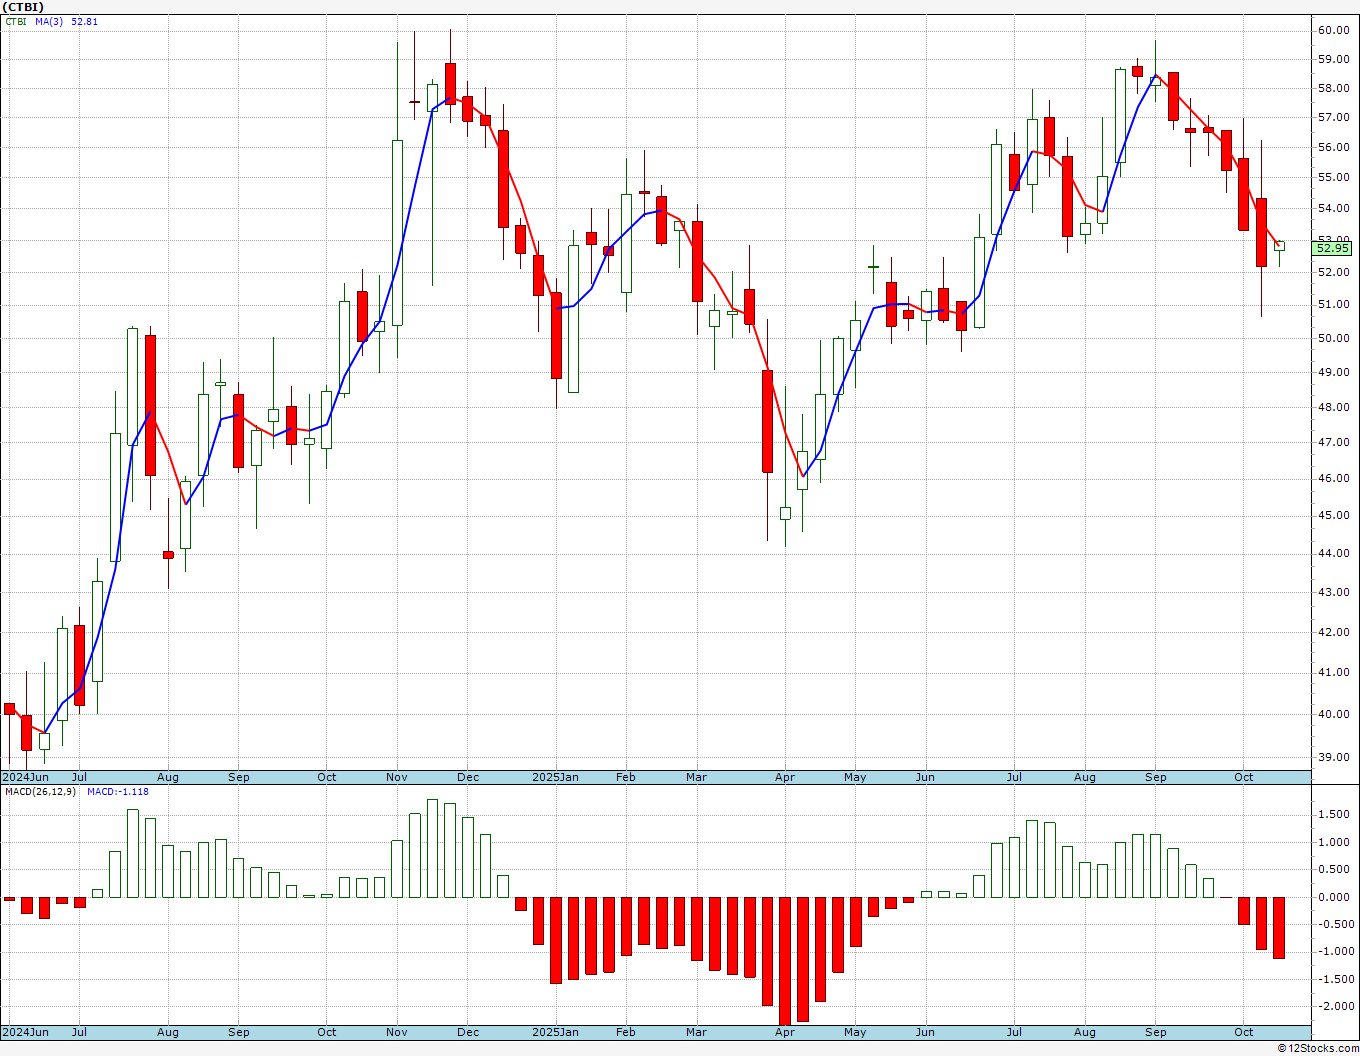Viewport: 1360px width, 1056px height.
Task: Select 39.00 on the price axis
Action: (1334, 757)
